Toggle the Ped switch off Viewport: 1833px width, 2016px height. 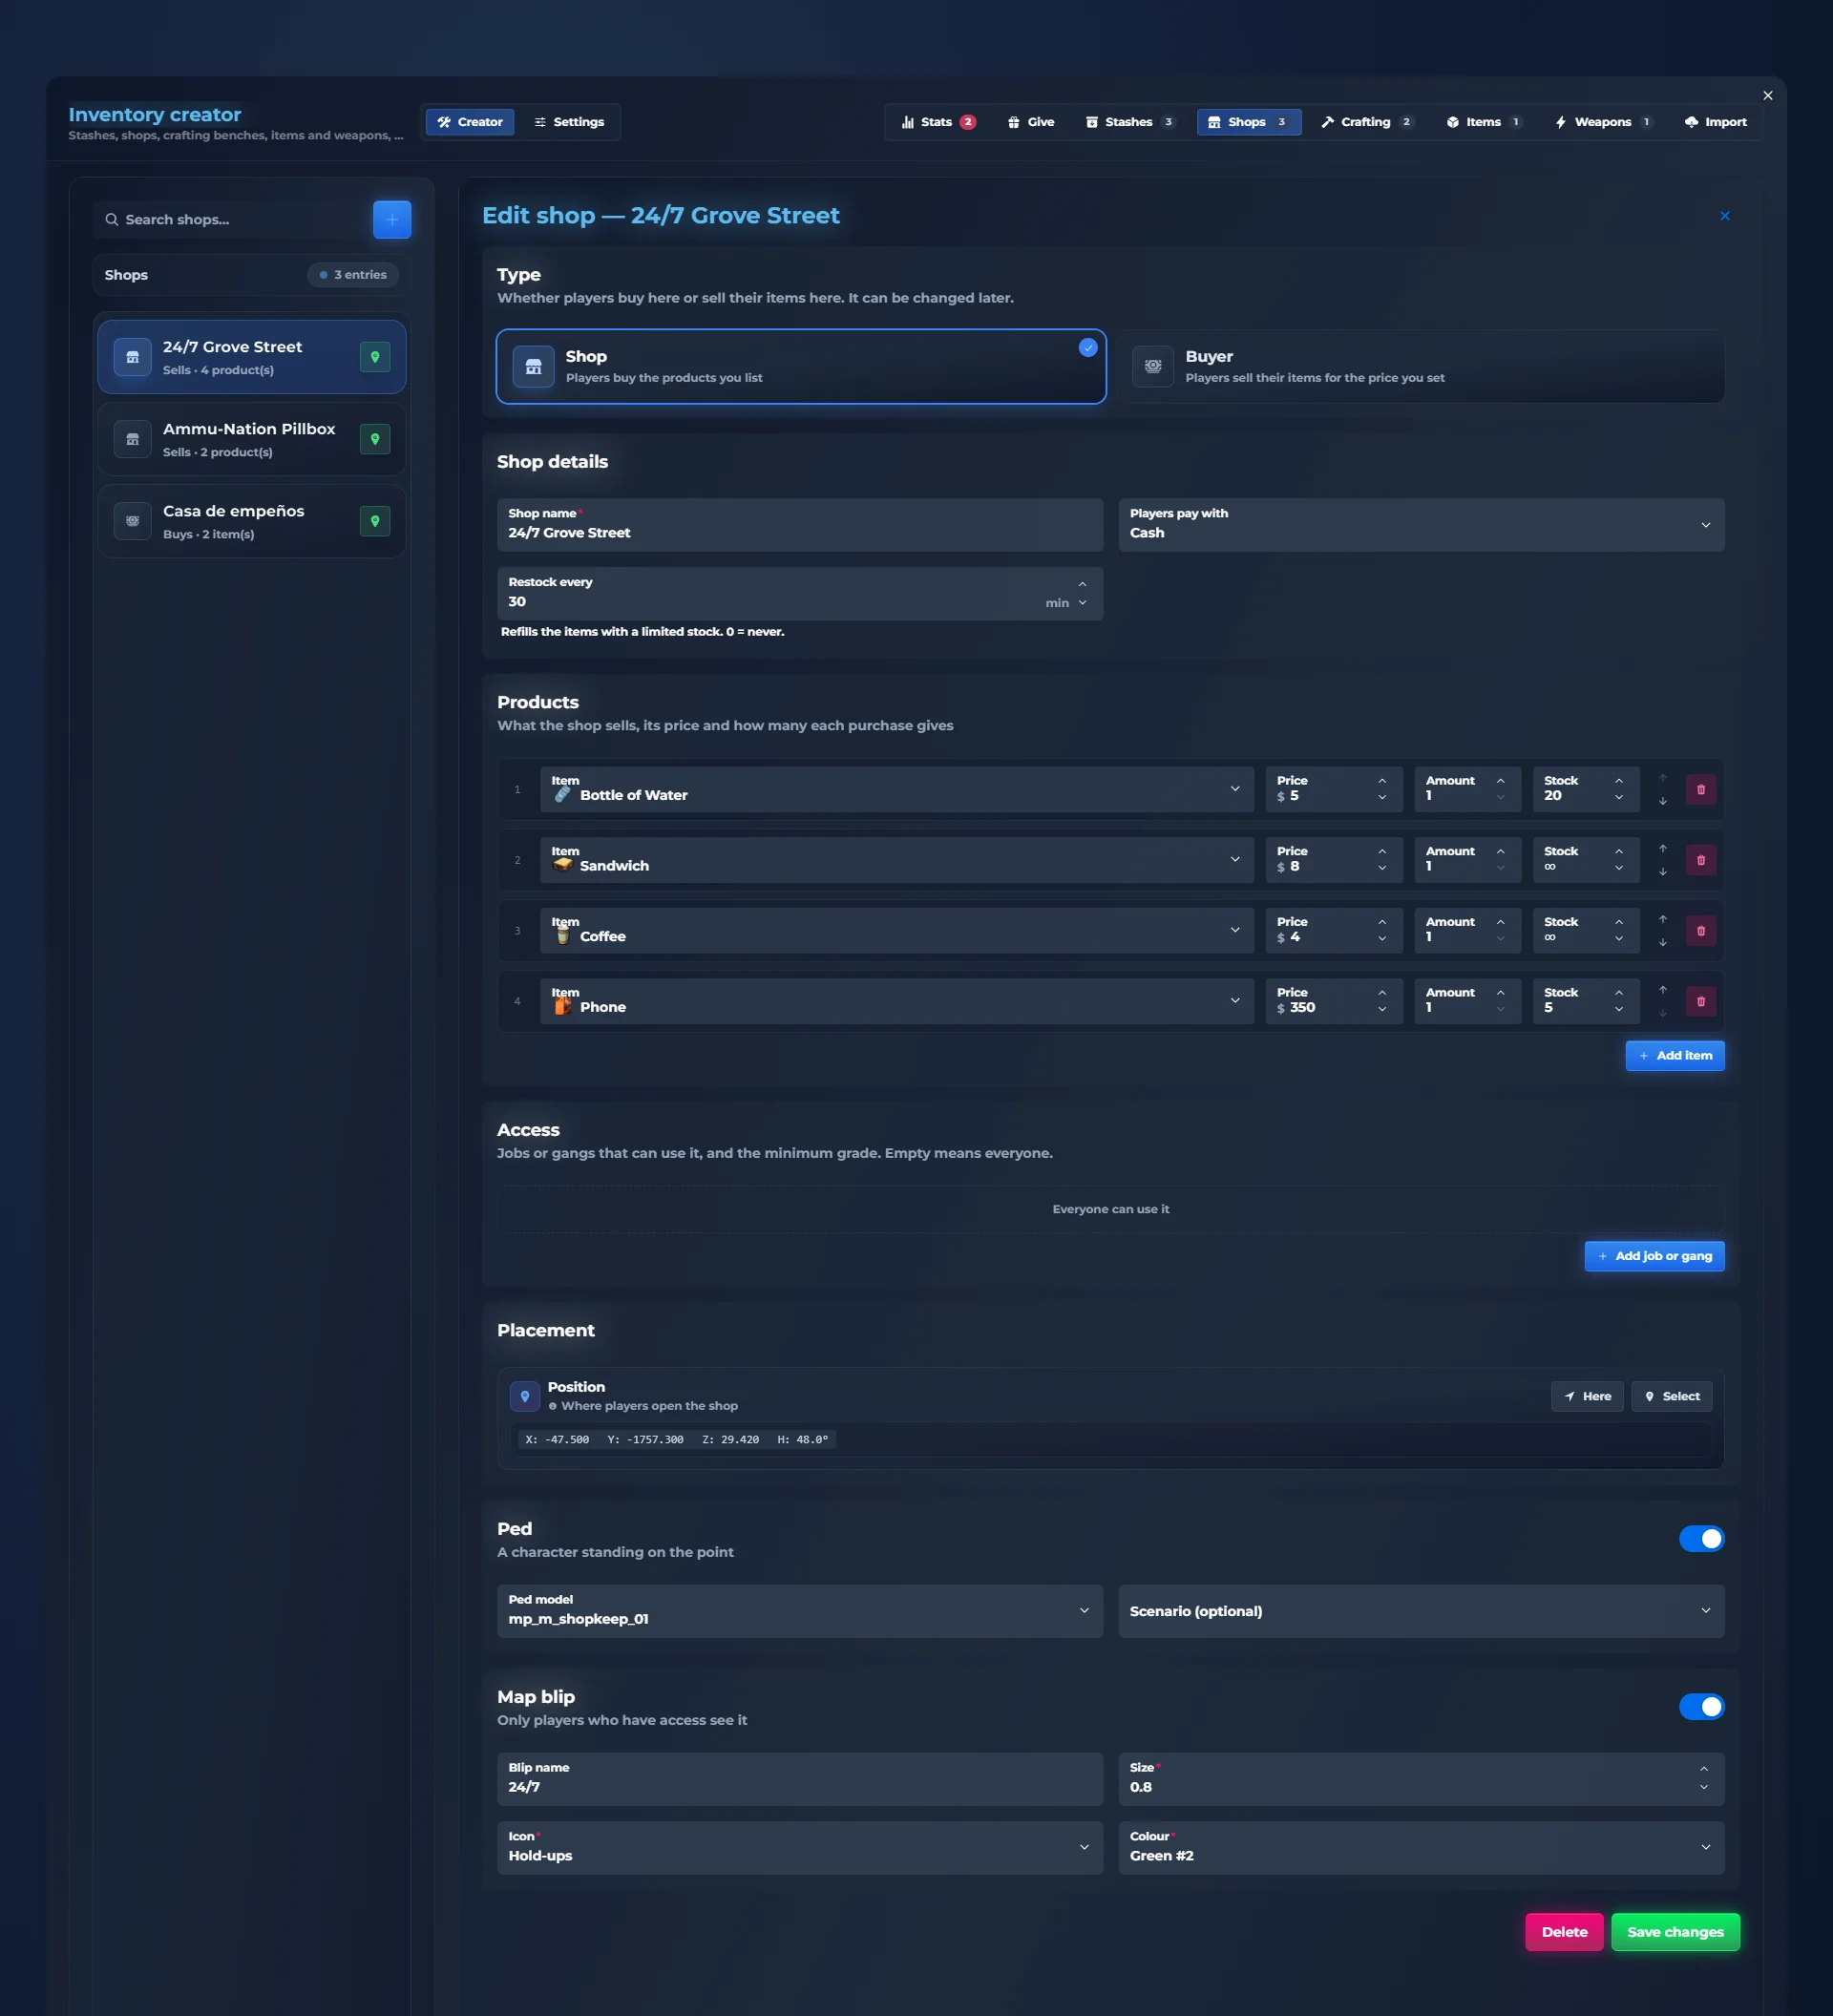1701,1538
